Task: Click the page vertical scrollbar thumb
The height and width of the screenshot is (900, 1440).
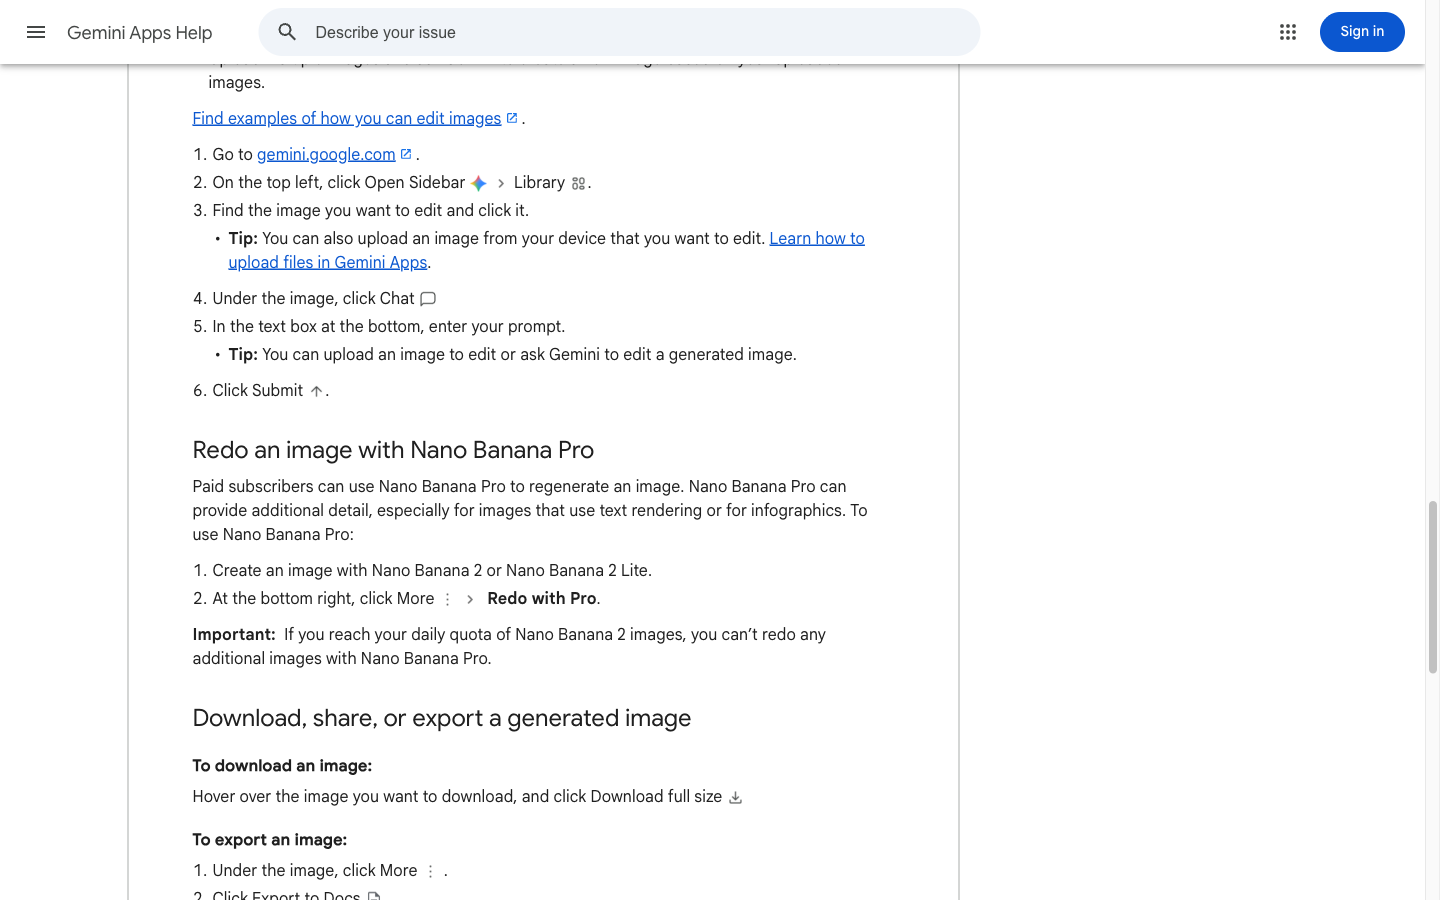Action: (x=1433, y=587)
